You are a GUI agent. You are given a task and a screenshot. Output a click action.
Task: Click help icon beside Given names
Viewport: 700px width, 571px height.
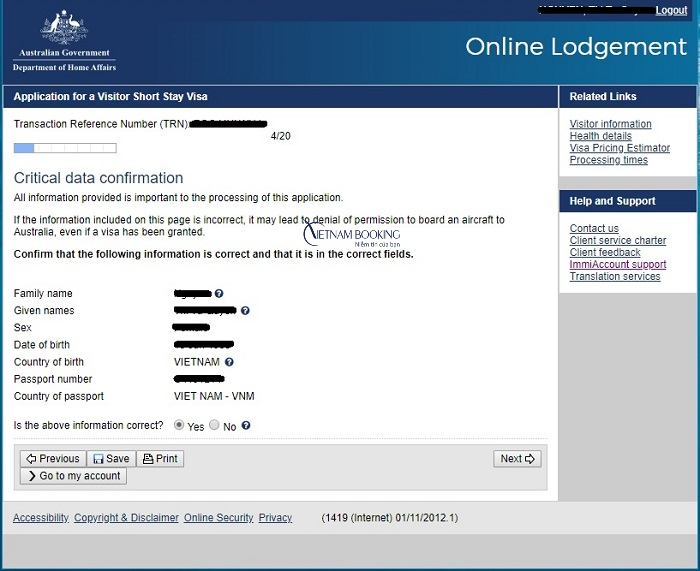pyautogui.click(x=245, y=311)
